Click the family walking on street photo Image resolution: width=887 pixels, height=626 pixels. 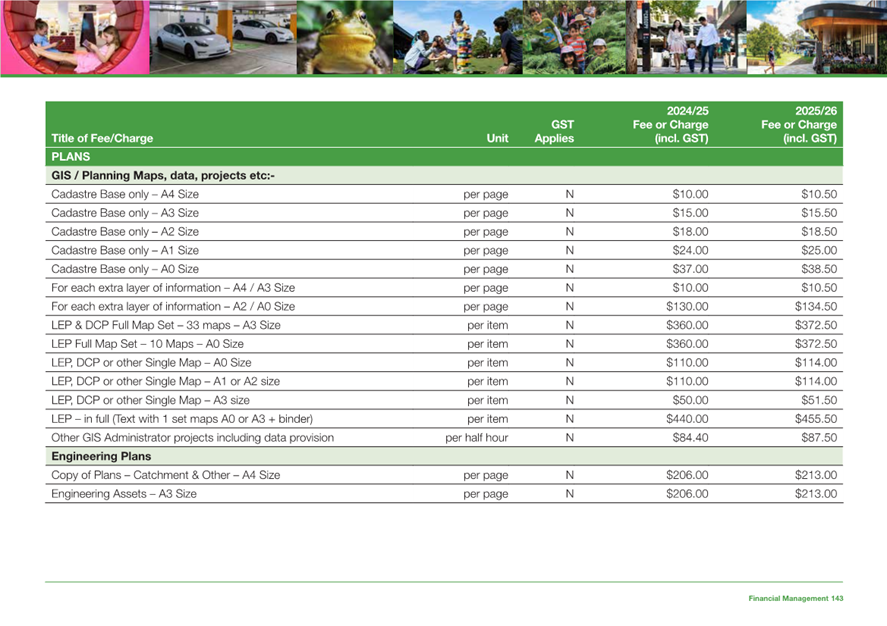[x=686, y=37]
